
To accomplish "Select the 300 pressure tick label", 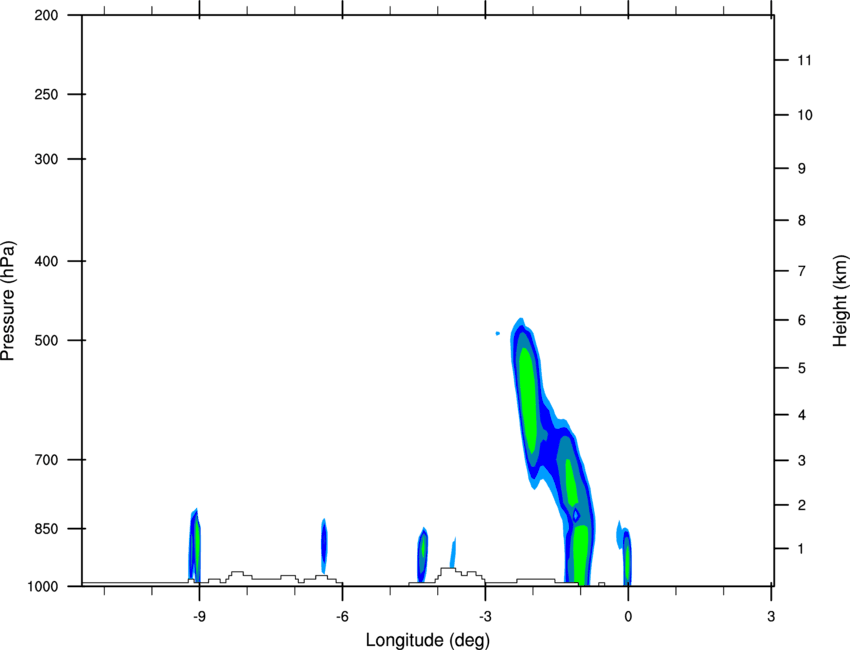I will (46, 159).
